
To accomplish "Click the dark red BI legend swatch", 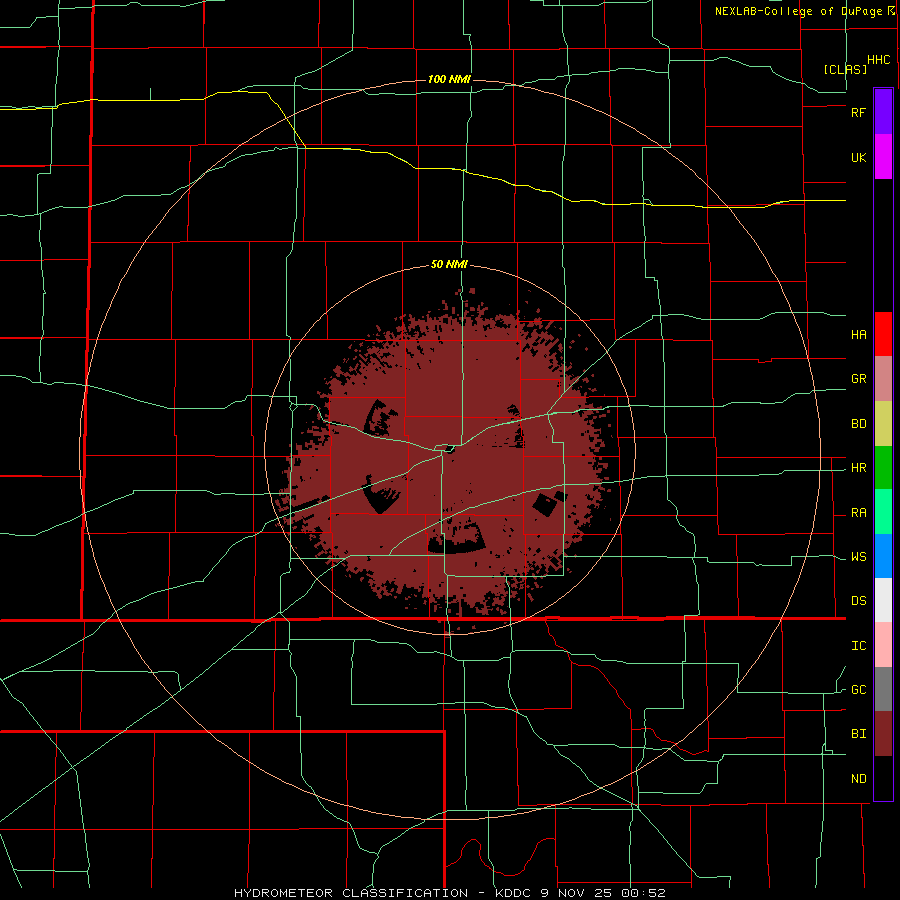I will 883,734.
